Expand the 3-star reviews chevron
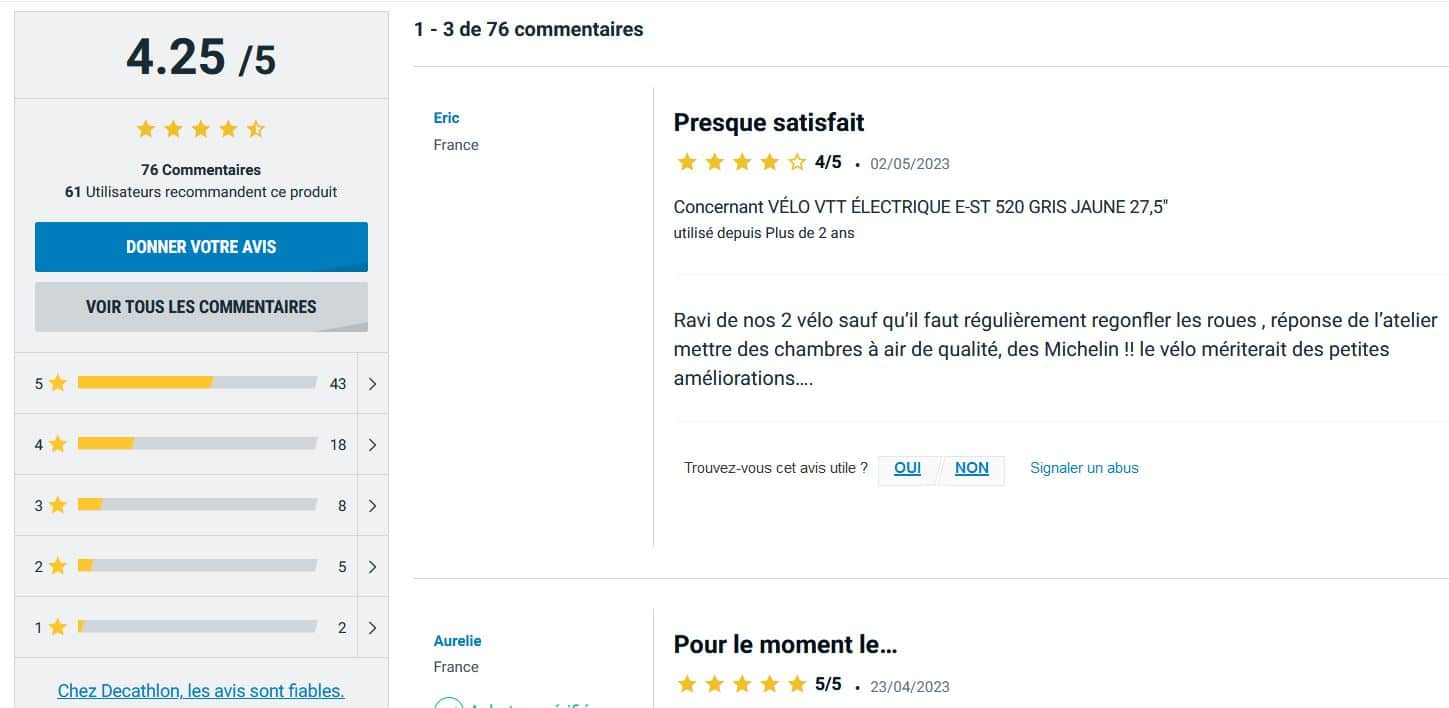Image resolution: width=1449 pixels, height=708 pixels. 372,505
